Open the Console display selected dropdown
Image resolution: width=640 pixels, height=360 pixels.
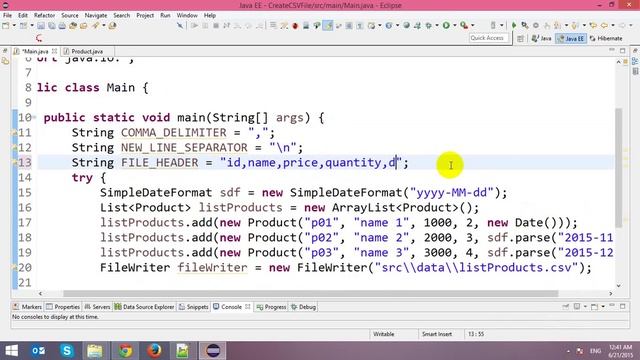click(x=585, y=307)
